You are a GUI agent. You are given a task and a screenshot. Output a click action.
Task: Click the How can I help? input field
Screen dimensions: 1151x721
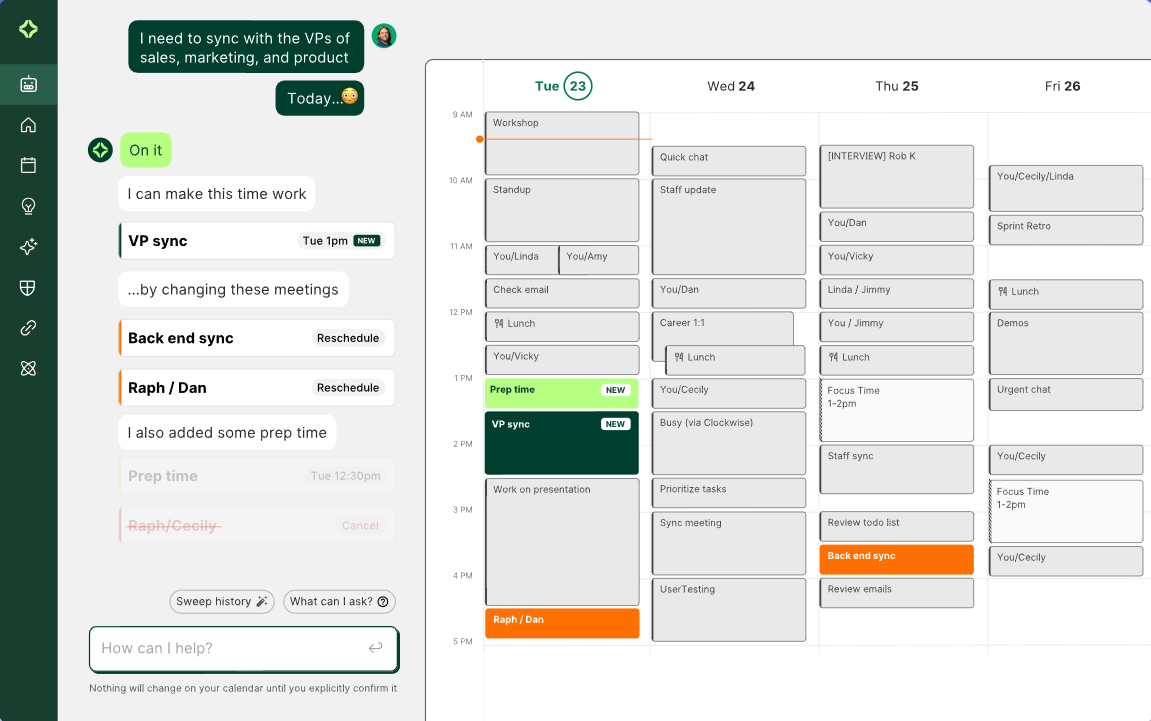(x=230, y=648)
